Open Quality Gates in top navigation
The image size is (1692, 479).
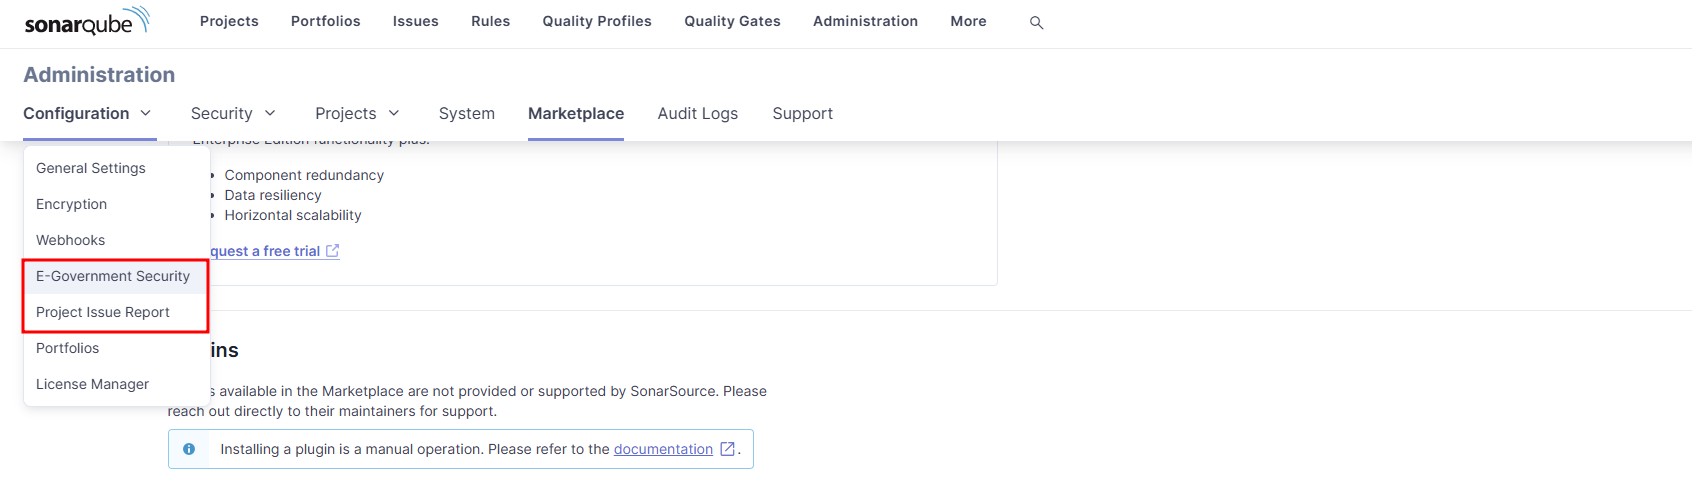732,21
